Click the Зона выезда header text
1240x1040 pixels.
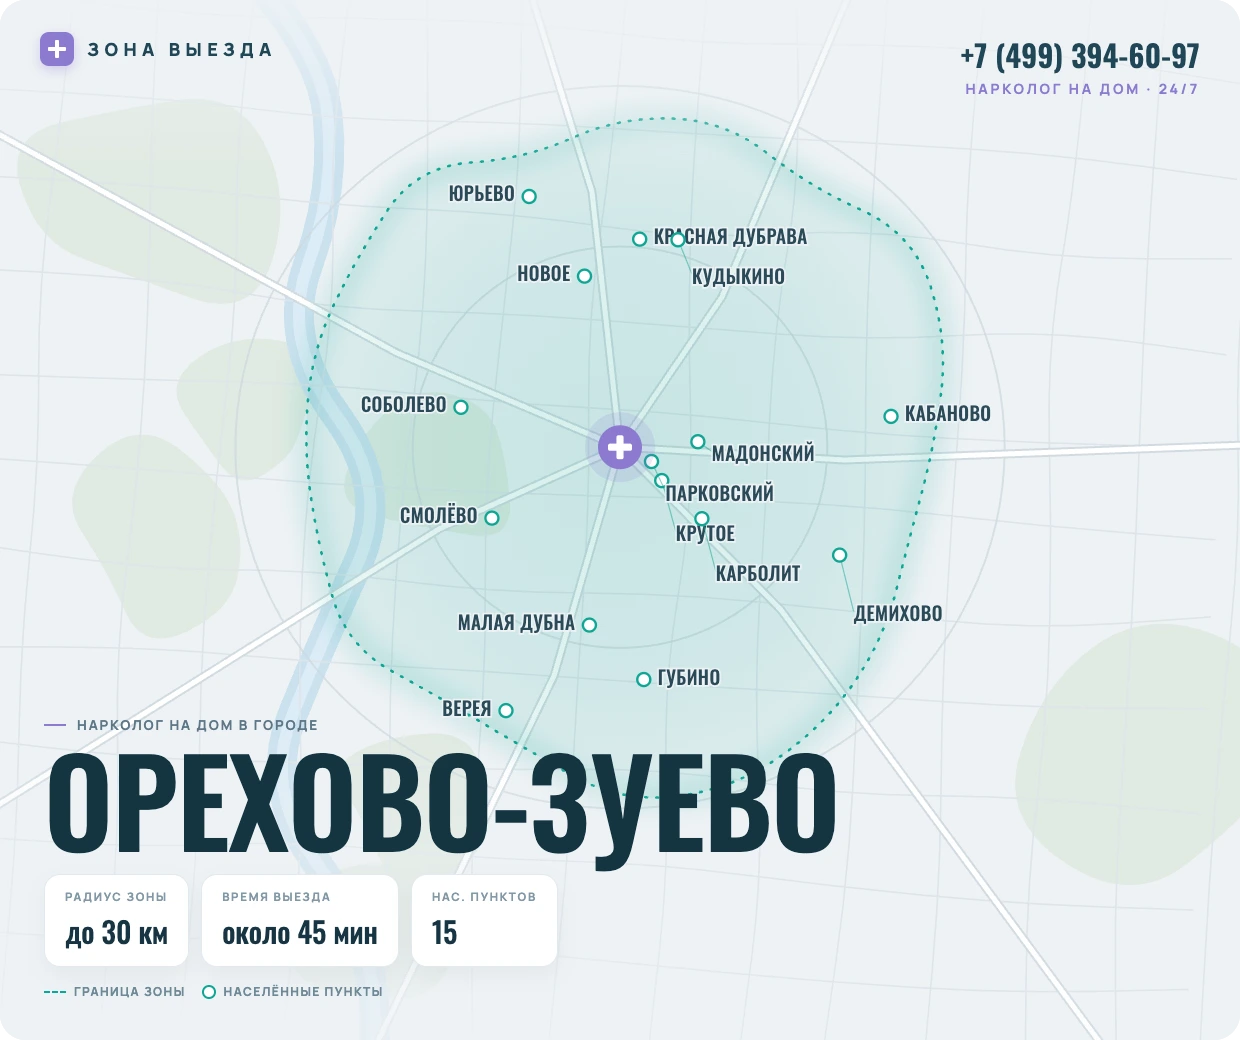(180, 50)
